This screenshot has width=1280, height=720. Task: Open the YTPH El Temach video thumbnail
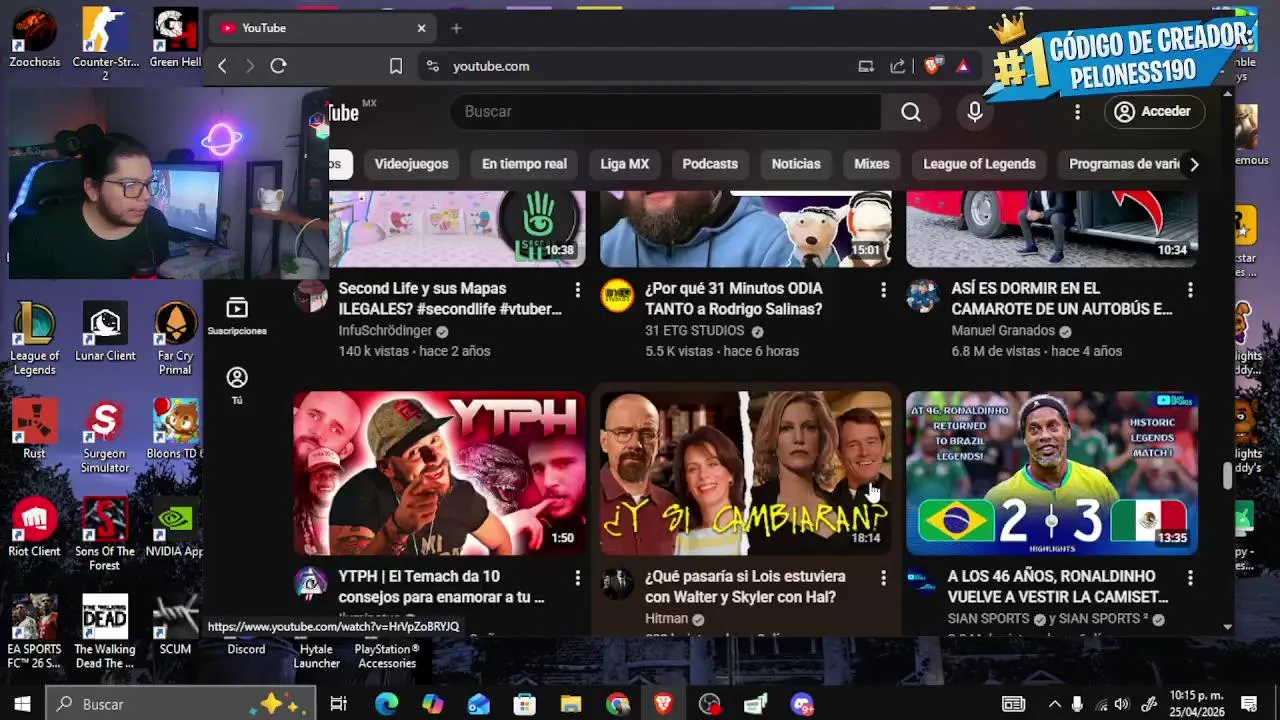coord(439,473)
